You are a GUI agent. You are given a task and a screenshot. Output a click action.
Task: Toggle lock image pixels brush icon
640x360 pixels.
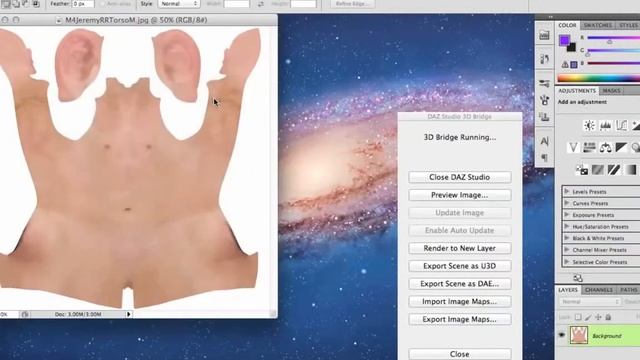[x=588, y=317]
